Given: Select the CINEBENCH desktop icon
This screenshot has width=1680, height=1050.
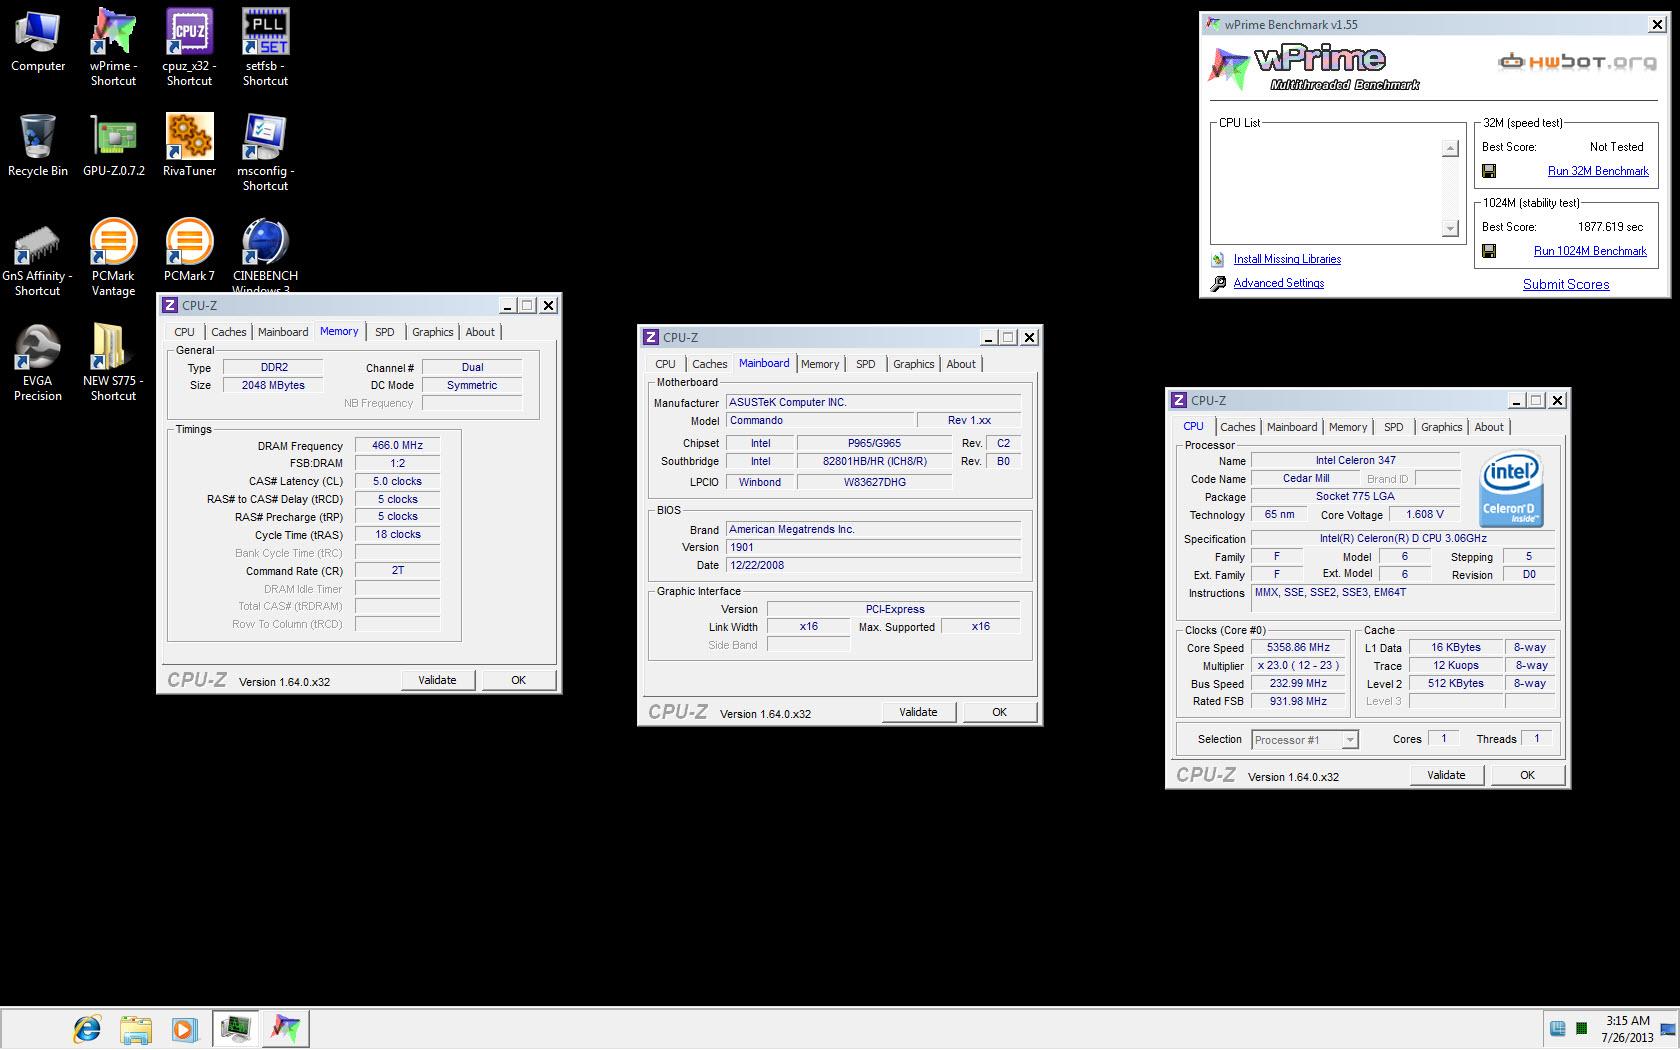Looking at the screenshot, I should click(x=265, y=254).
